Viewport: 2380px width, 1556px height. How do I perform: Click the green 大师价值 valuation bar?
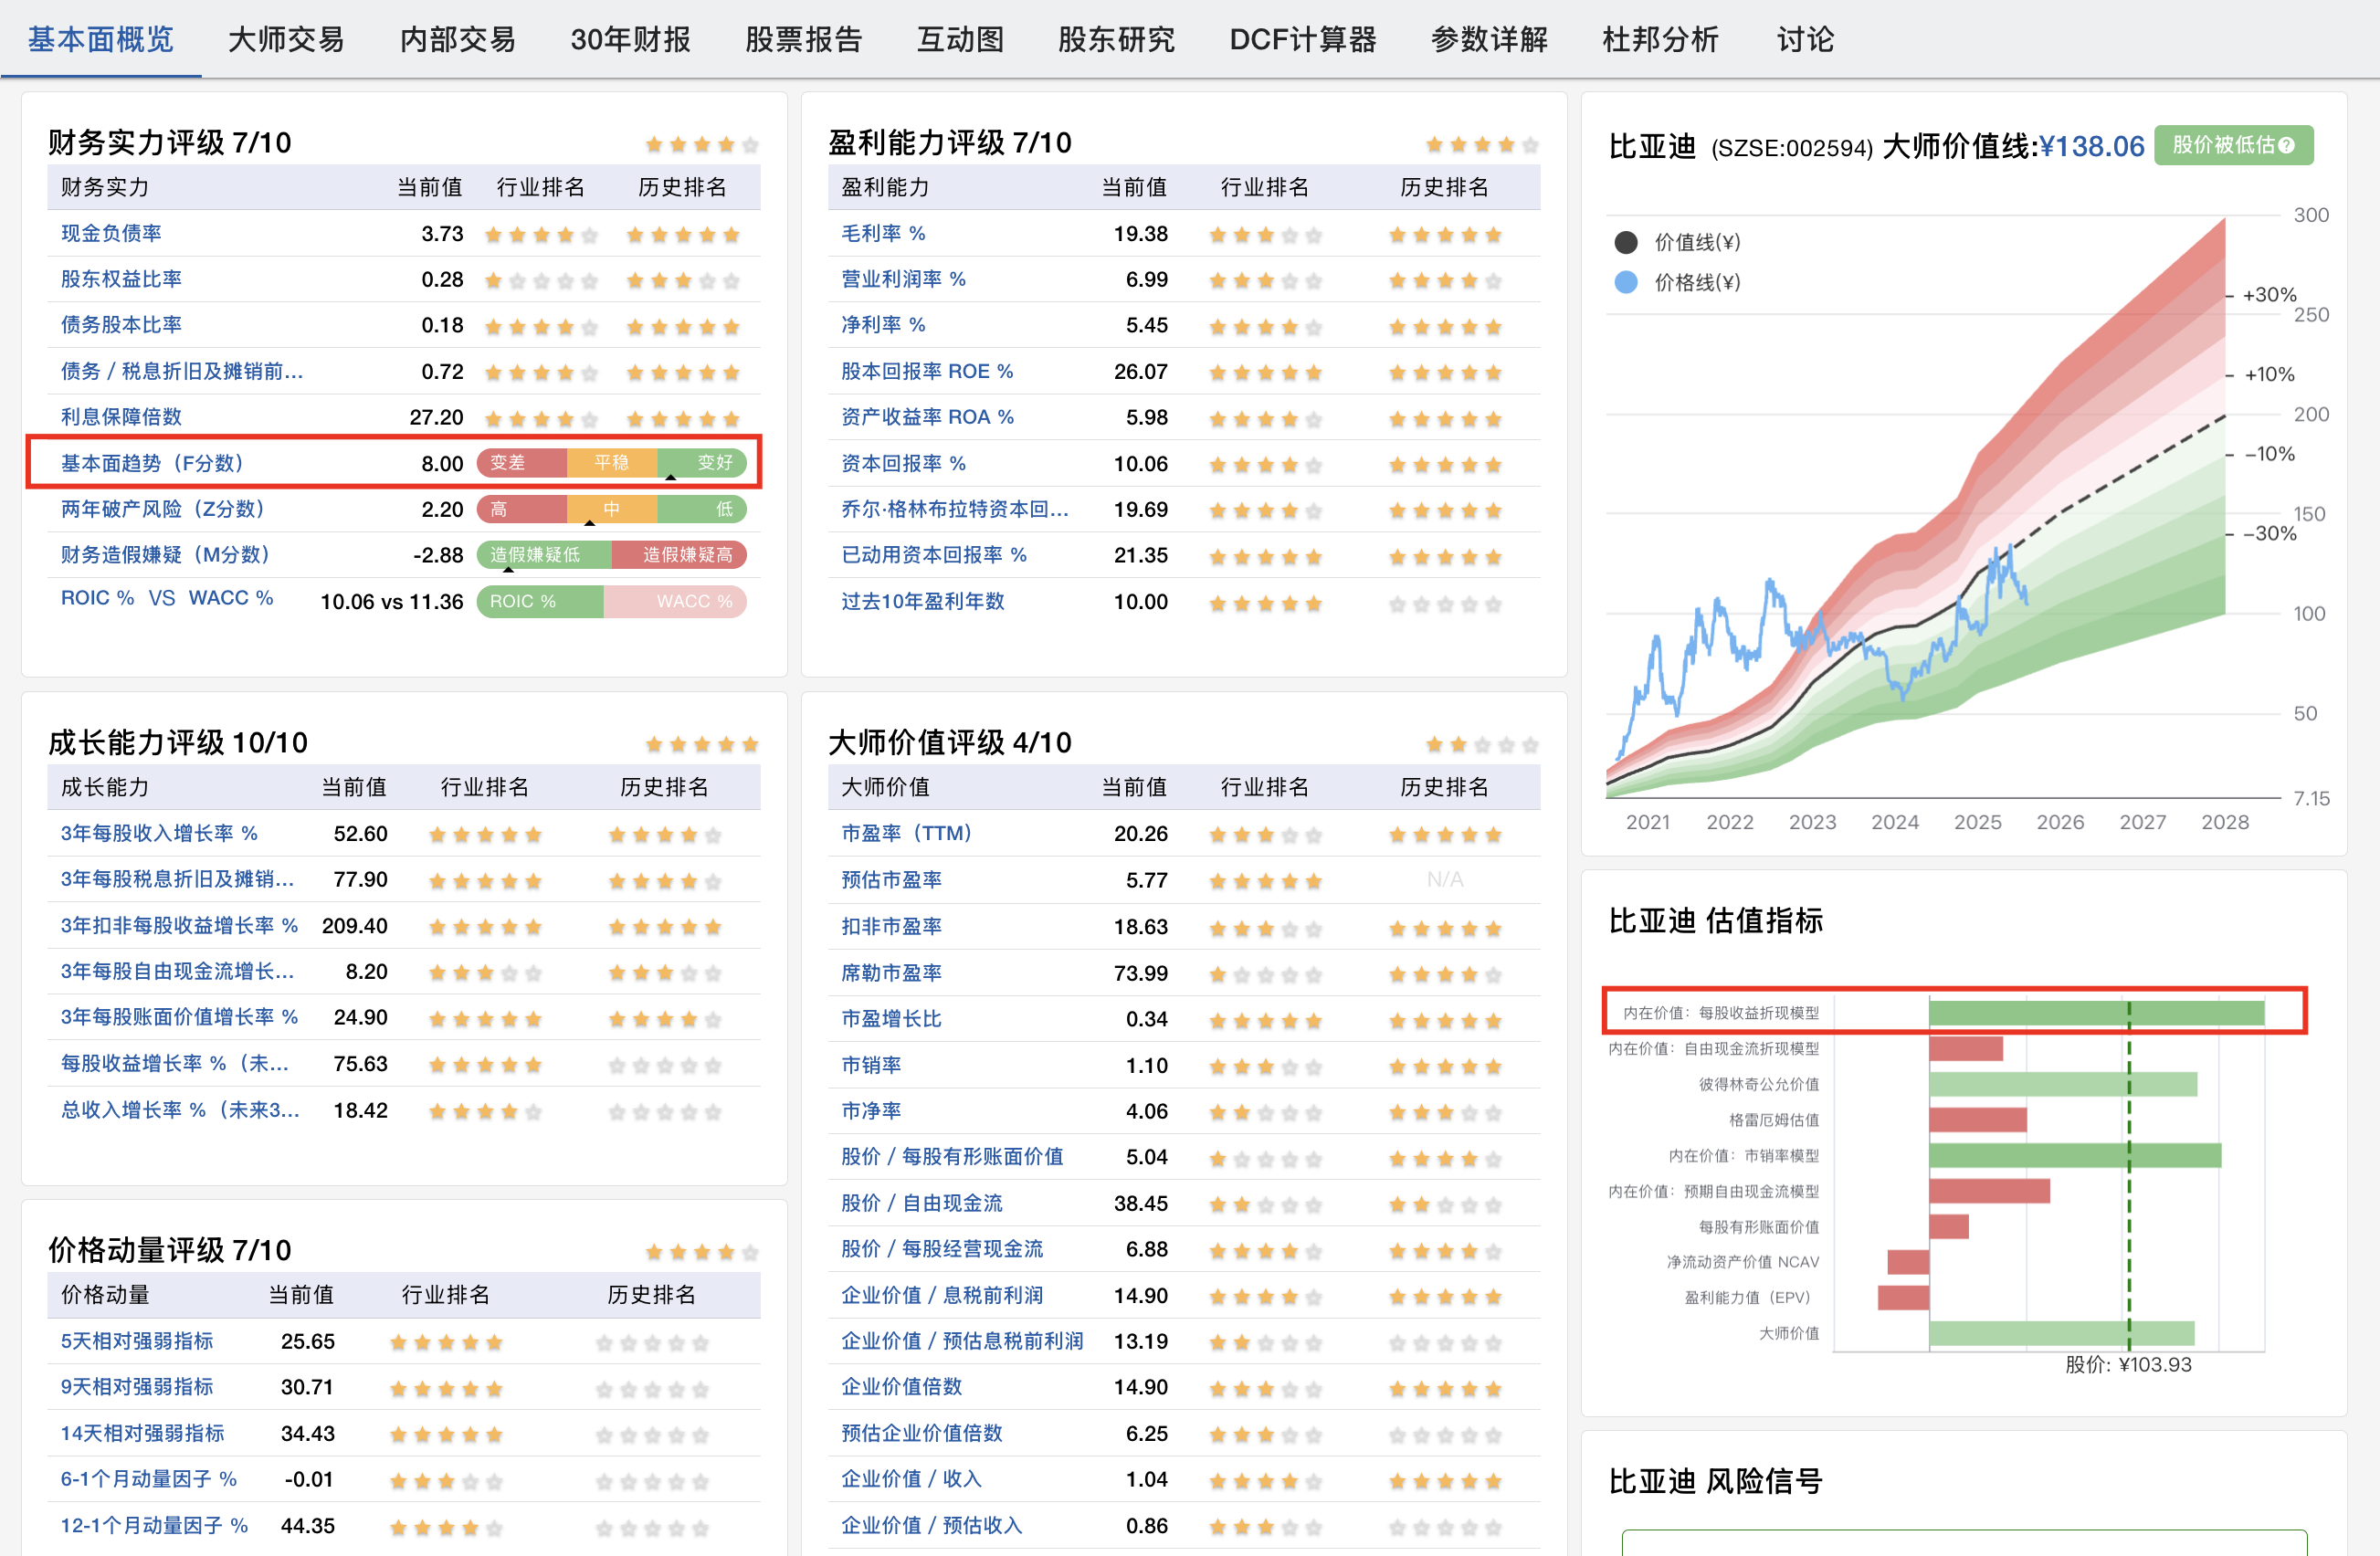tap(2060, 1332)
